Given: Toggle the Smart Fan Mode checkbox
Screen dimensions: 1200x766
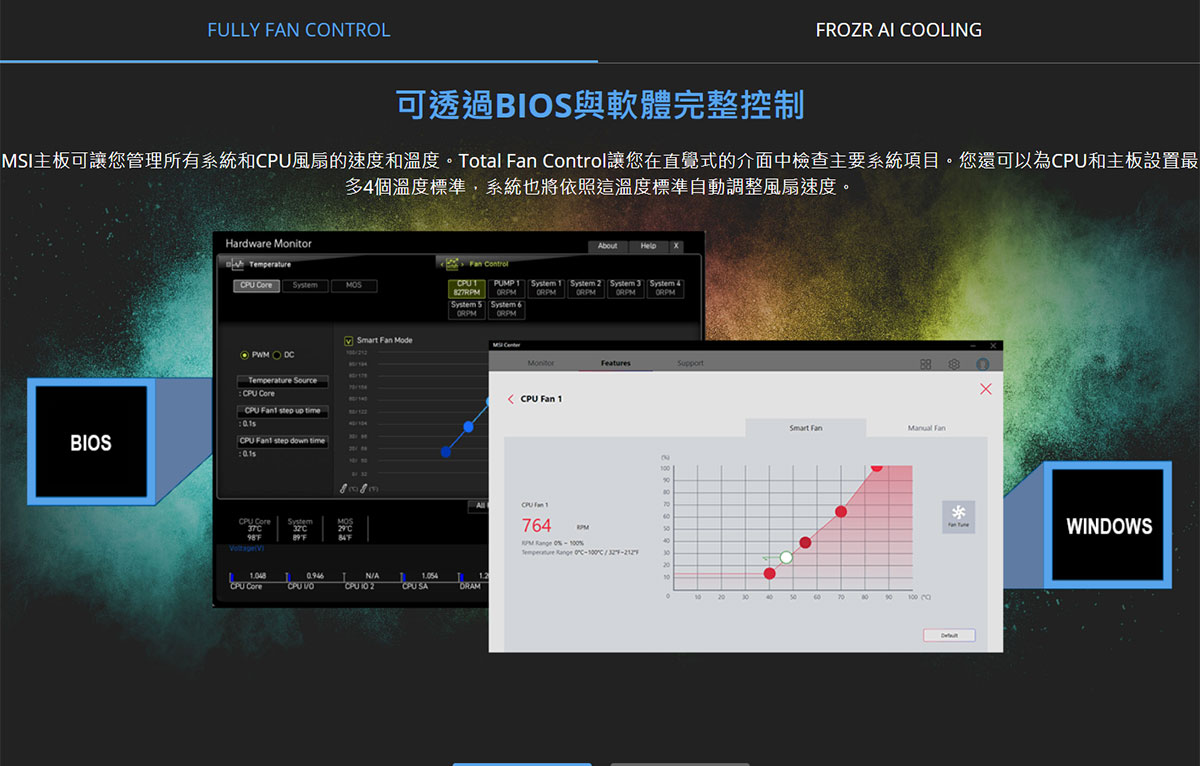Looking at the screenshot, I should coord(348,340).
